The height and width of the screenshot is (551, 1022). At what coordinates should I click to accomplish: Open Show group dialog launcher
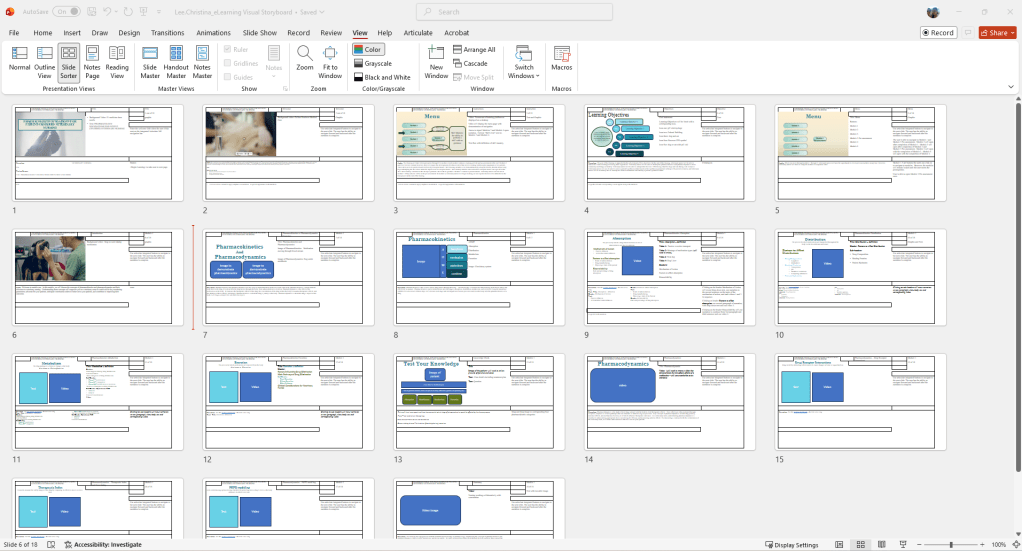pos(285,89)
